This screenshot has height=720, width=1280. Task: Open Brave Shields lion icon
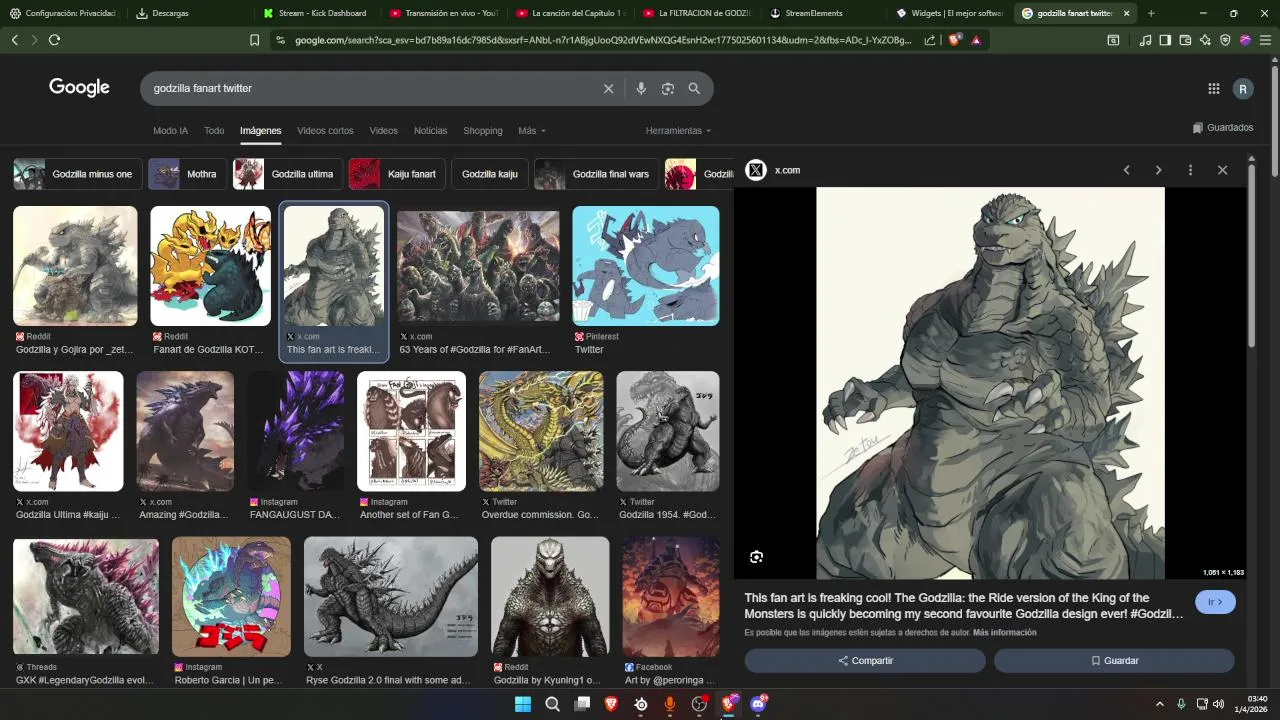(x=955, y=40)
